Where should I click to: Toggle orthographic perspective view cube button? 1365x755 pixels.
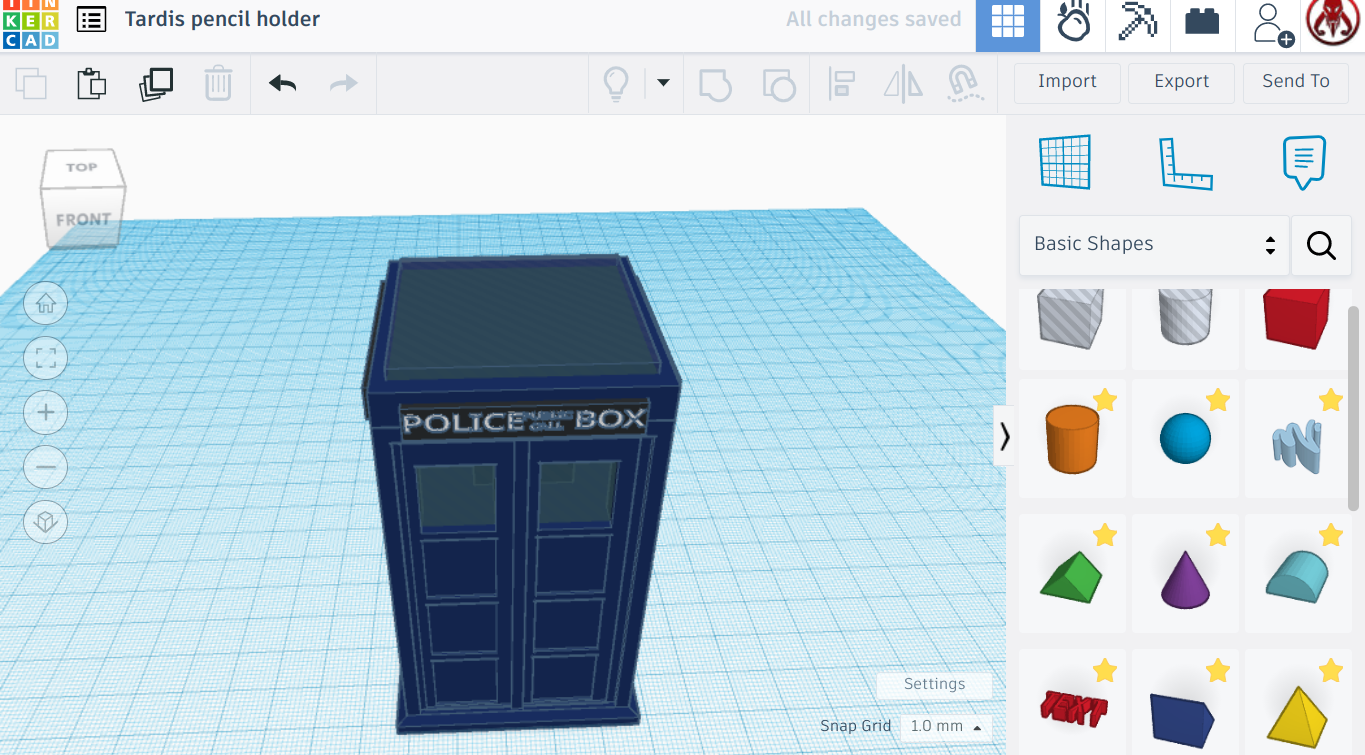click(x=46, y=521)
